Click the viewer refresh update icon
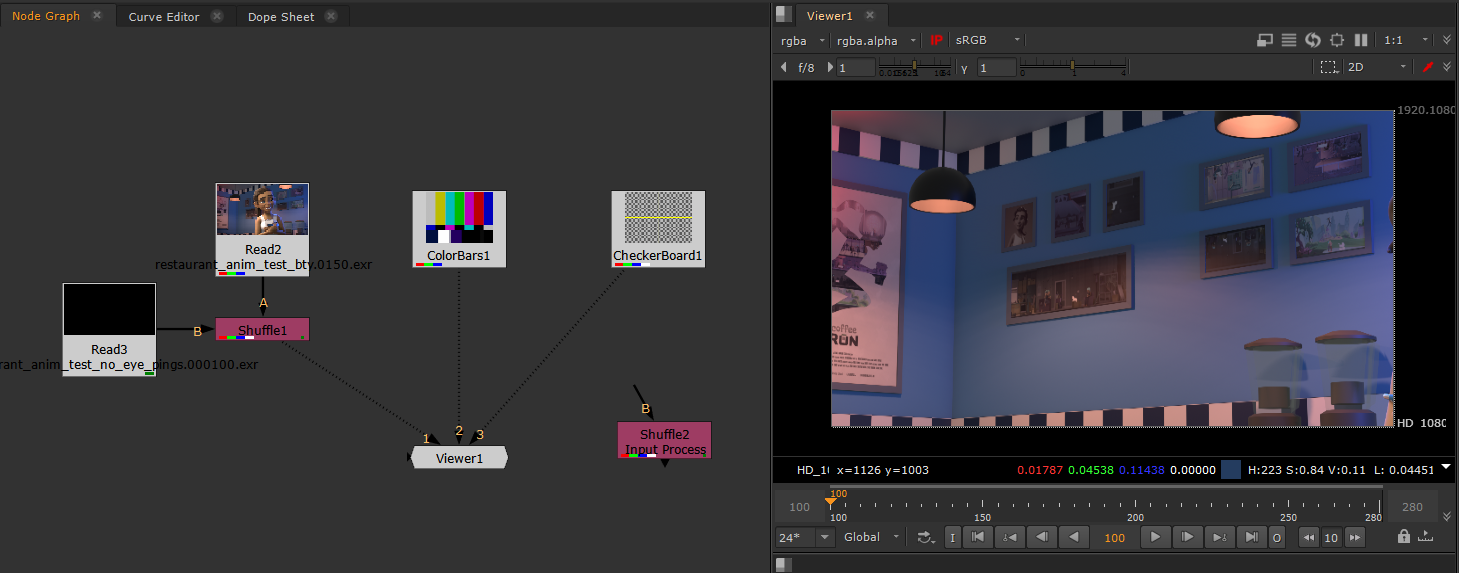 (x=1313, y=40)
